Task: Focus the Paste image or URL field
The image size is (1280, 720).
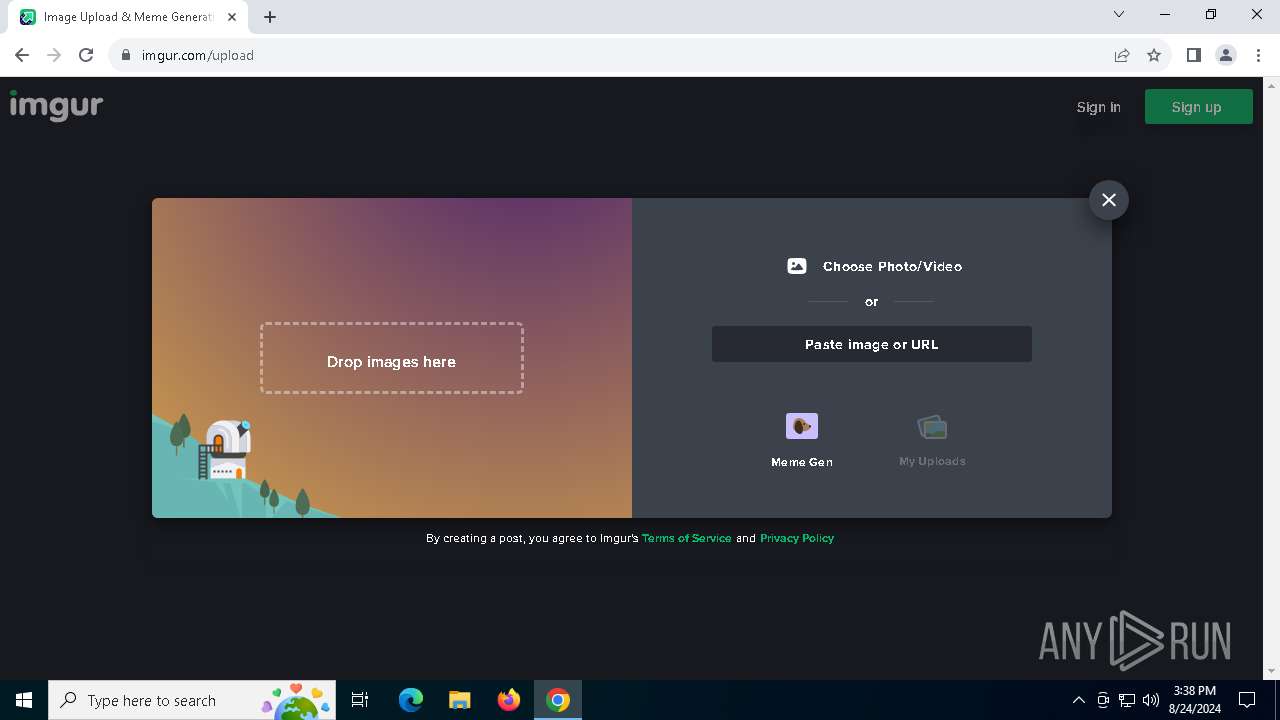Action: tap(872, 344)
